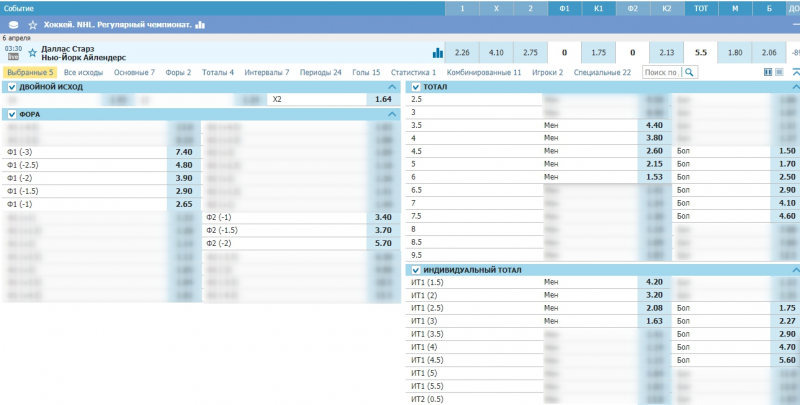The image size is (800, 405).
Task: Switch to single-column layout view
Action: coord(779,73)
